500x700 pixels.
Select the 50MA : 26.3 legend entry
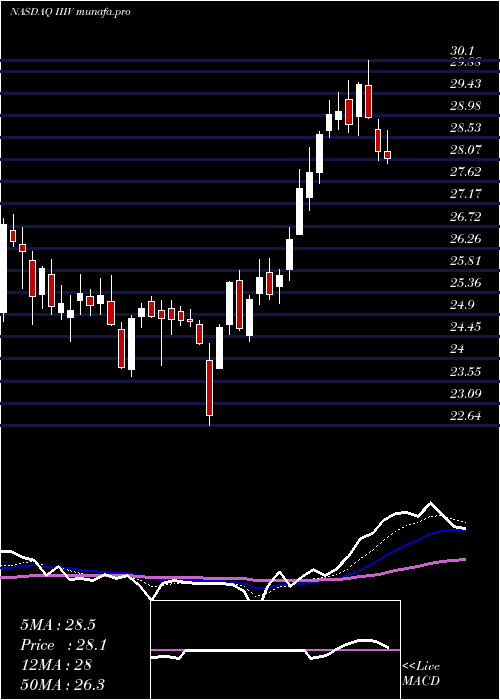click(x=62, y=684)
